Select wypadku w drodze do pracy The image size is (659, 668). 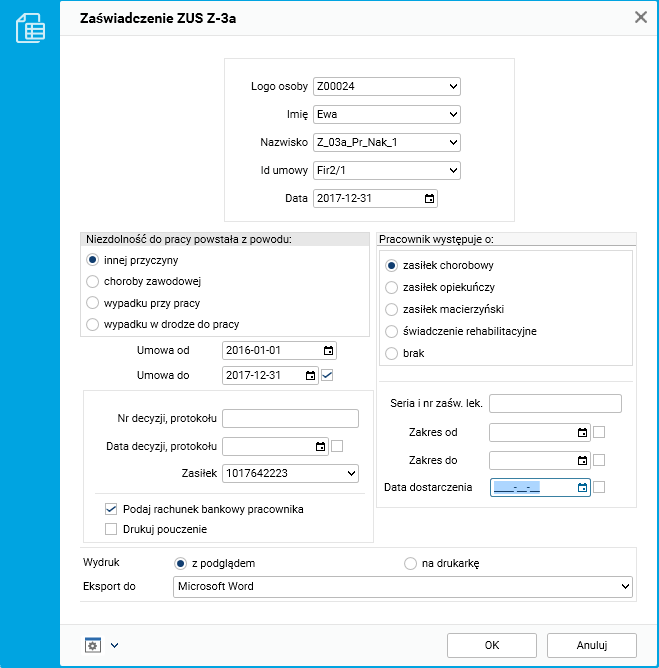click(92, 325)
